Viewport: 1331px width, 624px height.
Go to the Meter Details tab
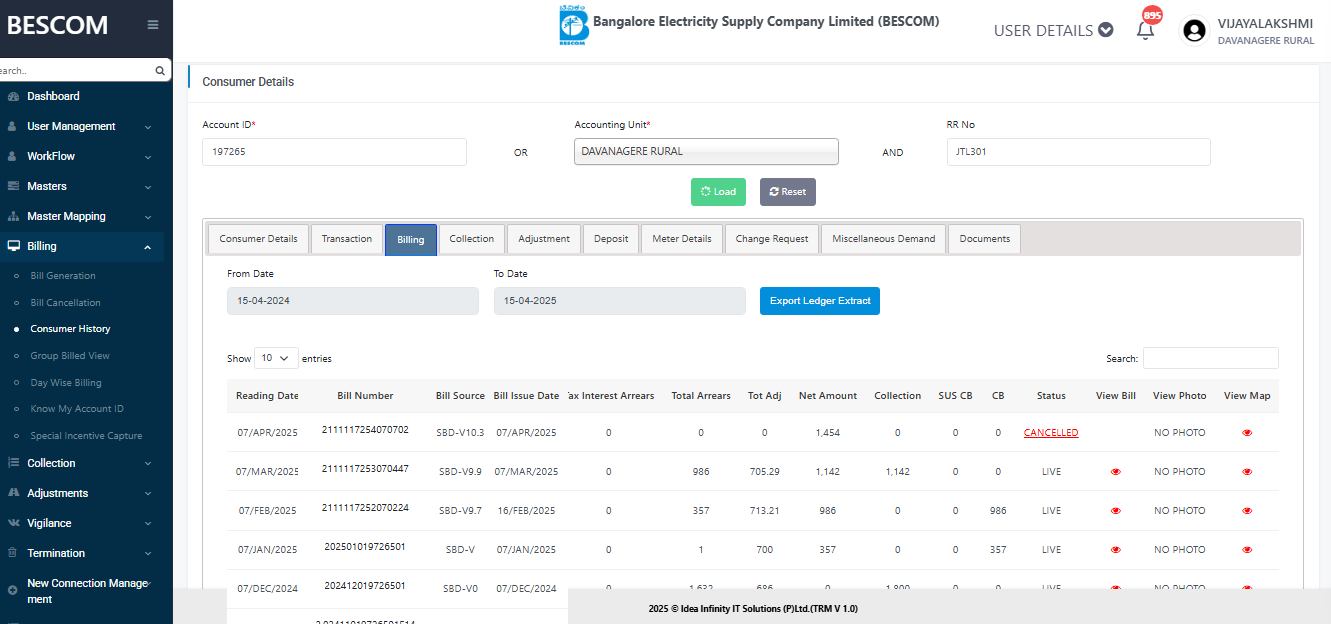click(x=682, y=239)
